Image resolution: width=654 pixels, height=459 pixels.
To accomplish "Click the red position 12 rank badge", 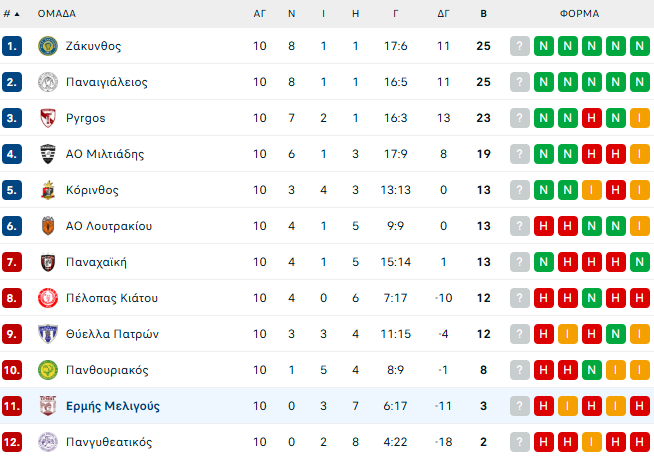I will point(12,442).
